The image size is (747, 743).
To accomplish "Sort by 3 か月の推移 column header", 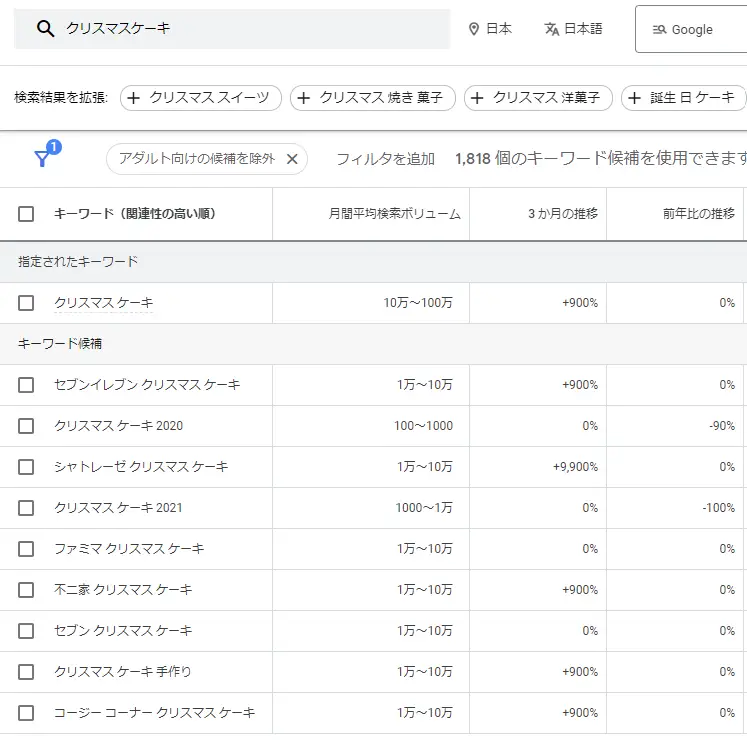I will point(563,213).
